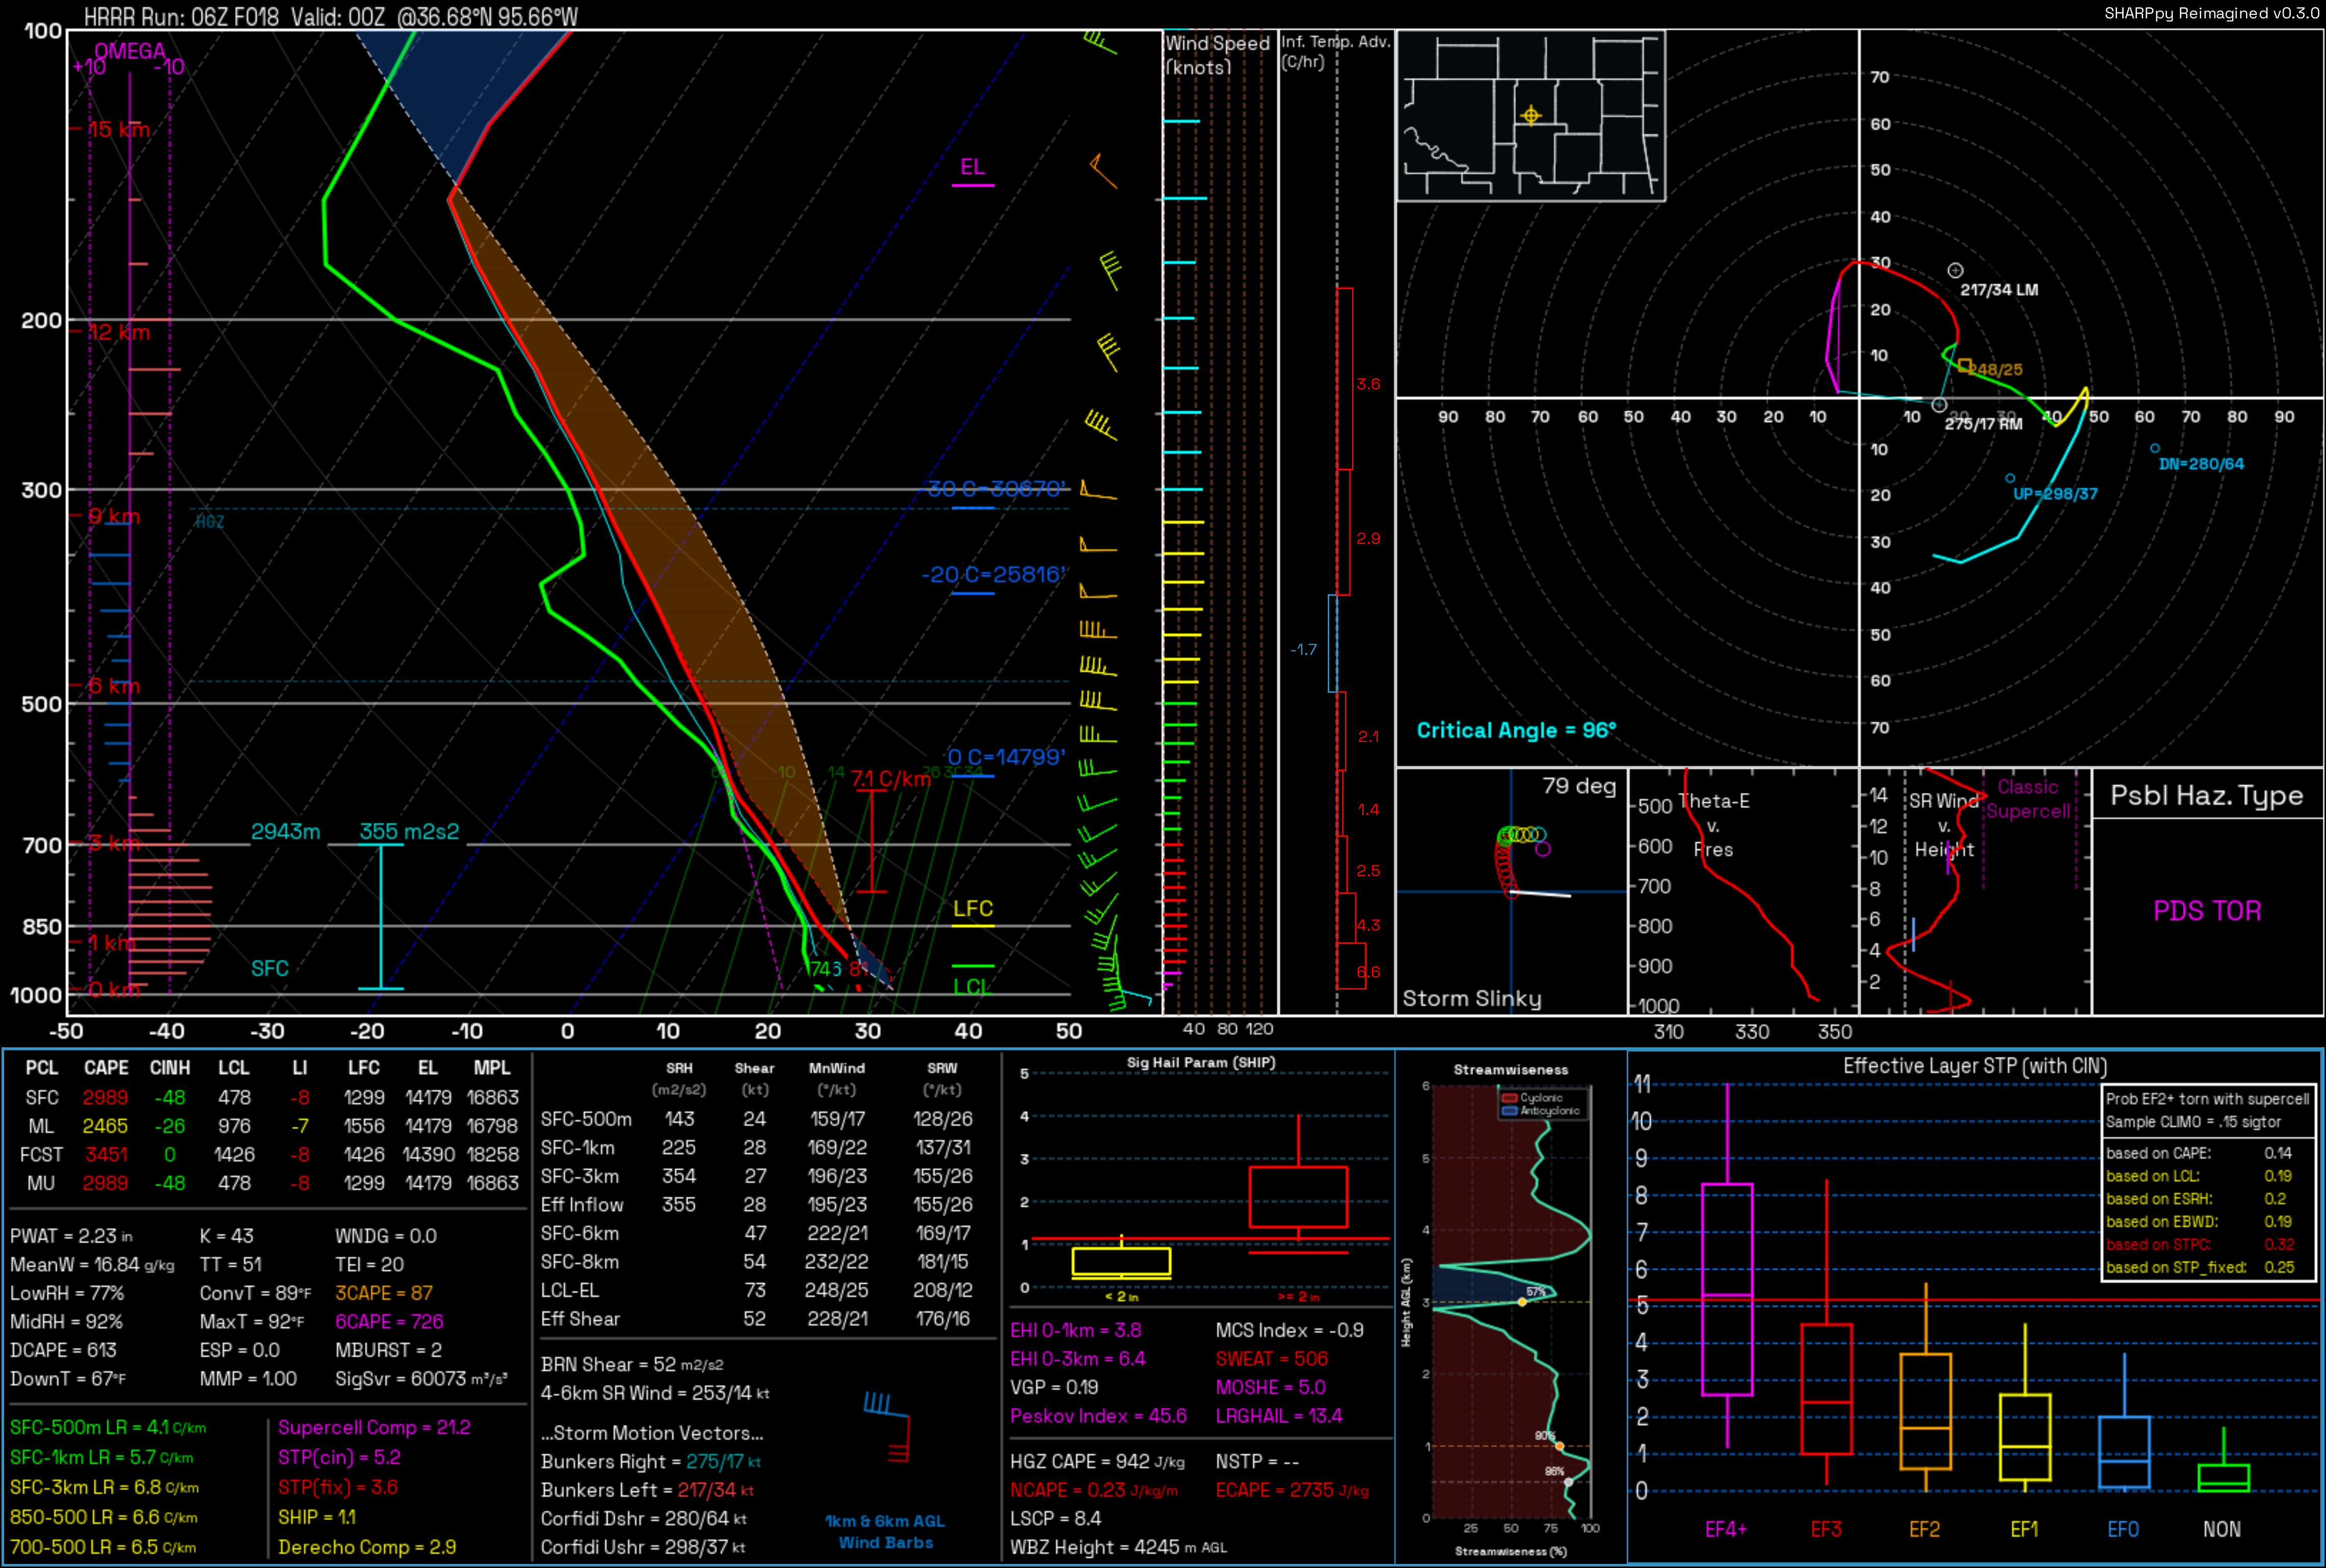
Task: Select the Cyclonic red legend swatch
Action: tap(1510, 1098)
